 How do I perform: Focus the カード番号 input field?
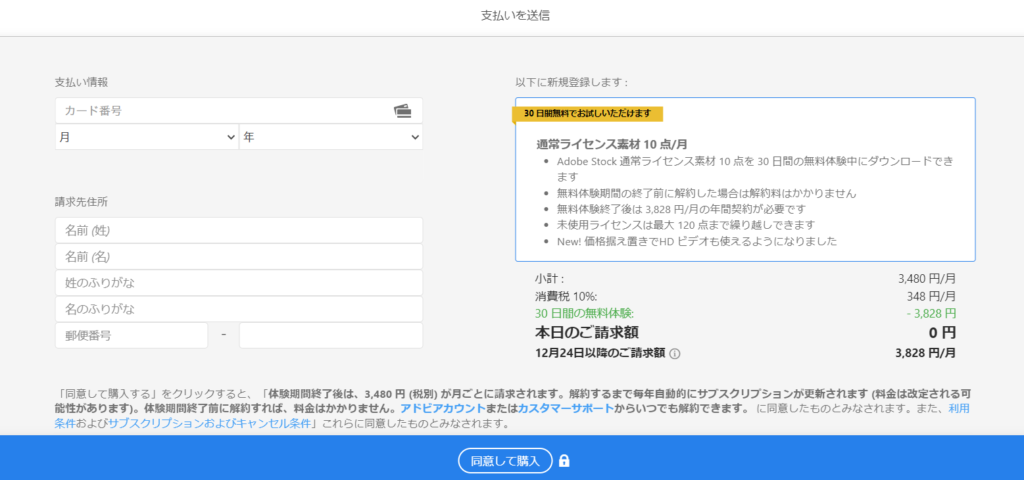tap(220, 111)
